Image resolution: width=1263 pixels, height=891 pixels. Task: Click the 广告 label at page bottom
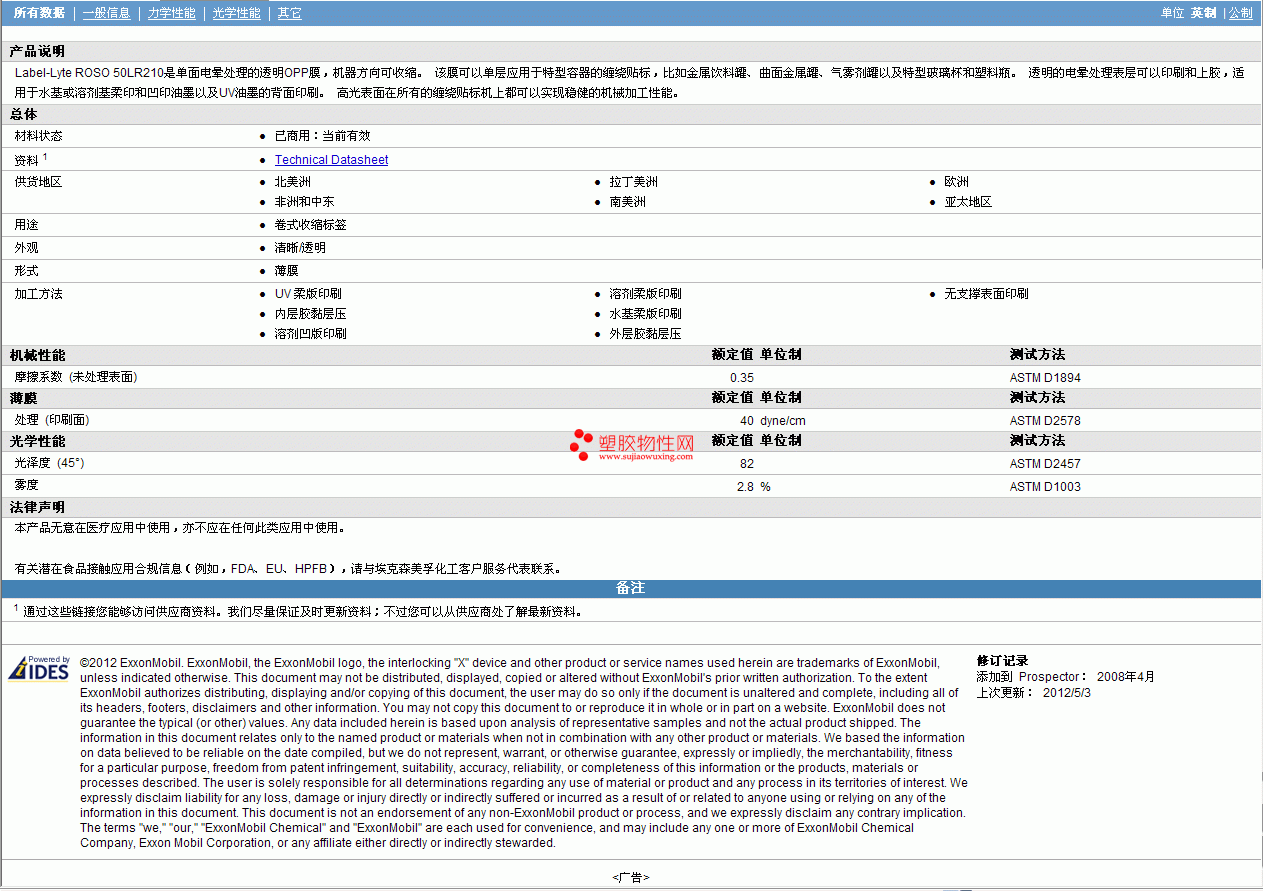[631, 877]
